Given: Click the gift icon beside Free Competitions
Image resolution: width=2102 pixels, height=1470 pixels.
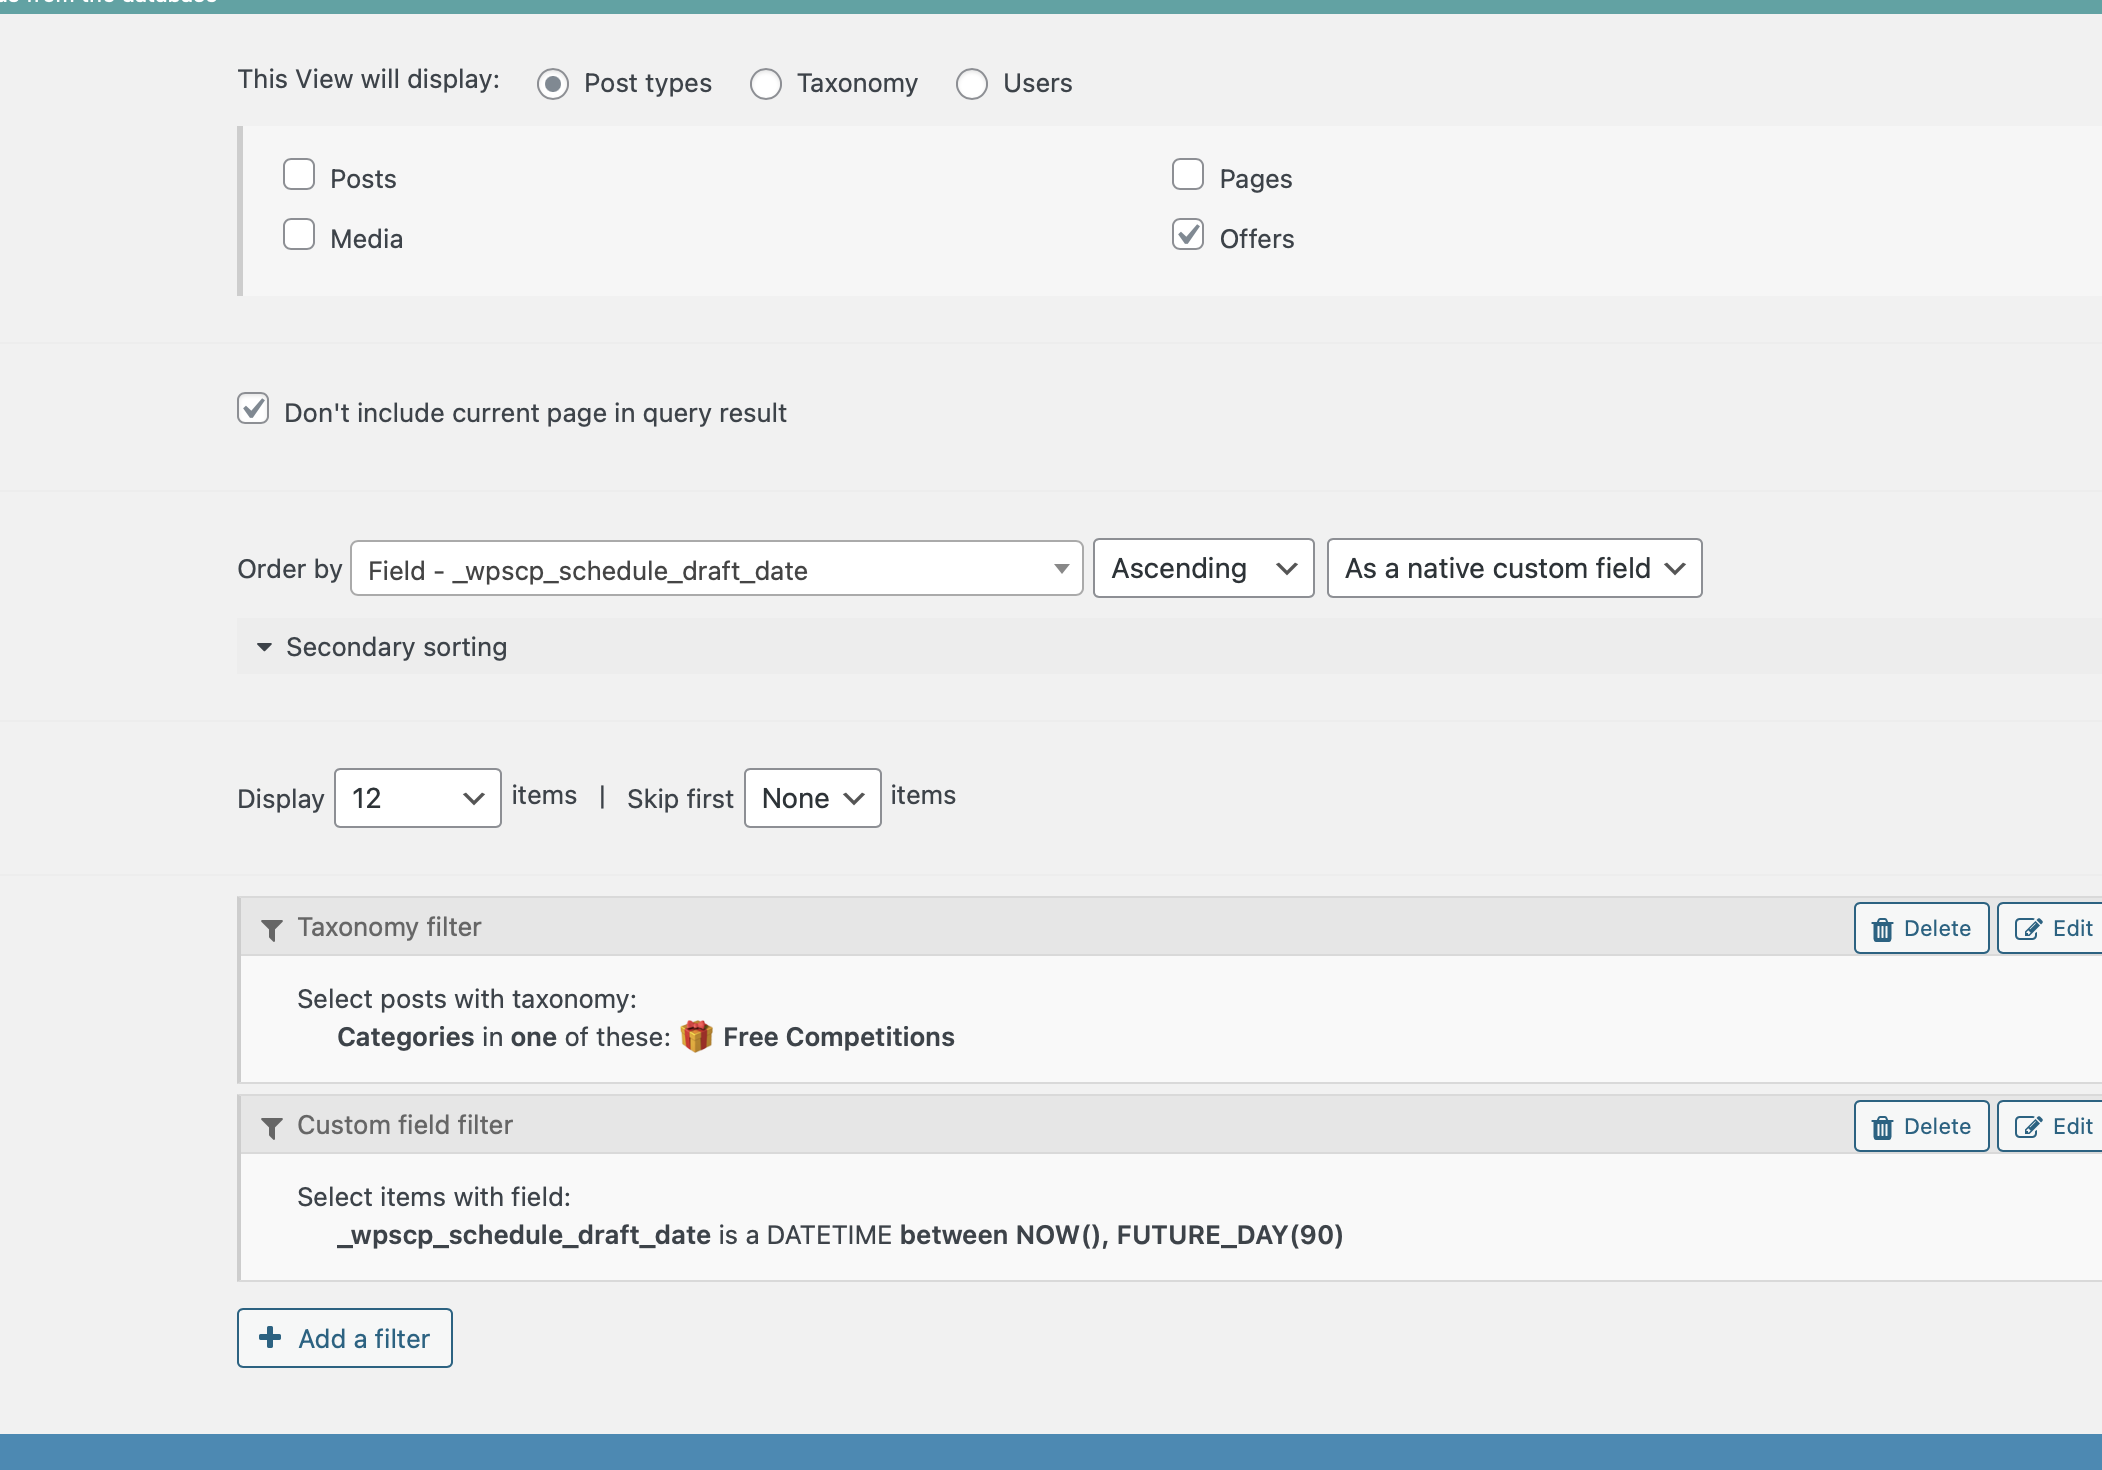Looking at the screenshot, I should tap(697, 1036).
